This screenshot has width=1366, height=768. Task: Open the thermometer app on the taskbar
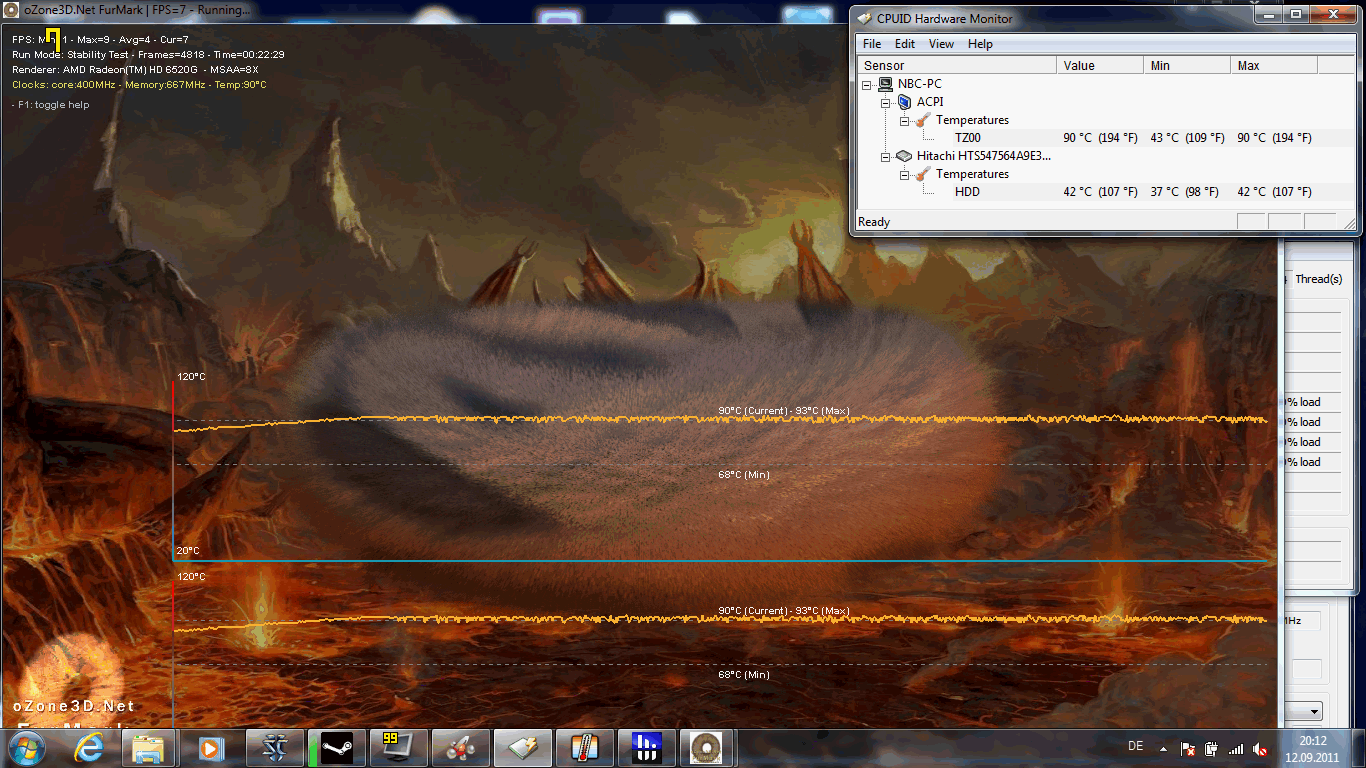[x=585, y=748]
